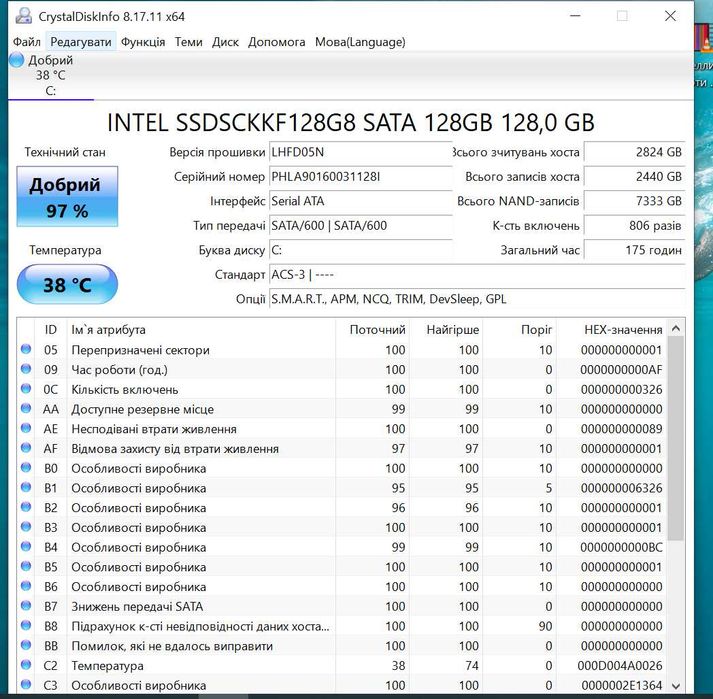Click the status orb for attribute AA
Viewport: 713px width, 699px height.
coord(26,408)
